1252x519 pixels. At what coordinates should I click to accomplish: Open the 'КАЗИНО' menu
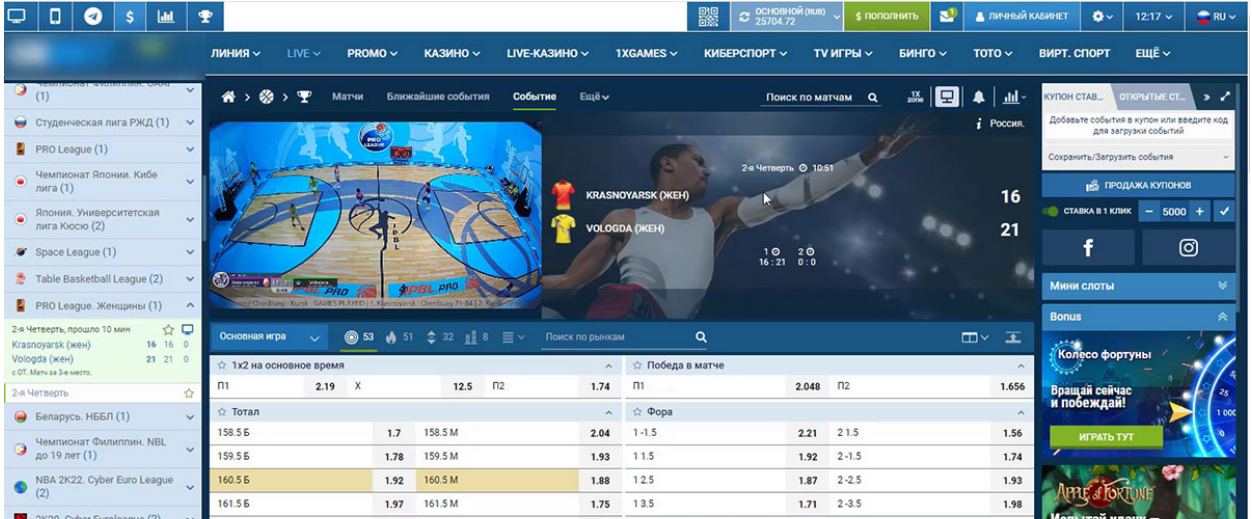pos(452,53)
